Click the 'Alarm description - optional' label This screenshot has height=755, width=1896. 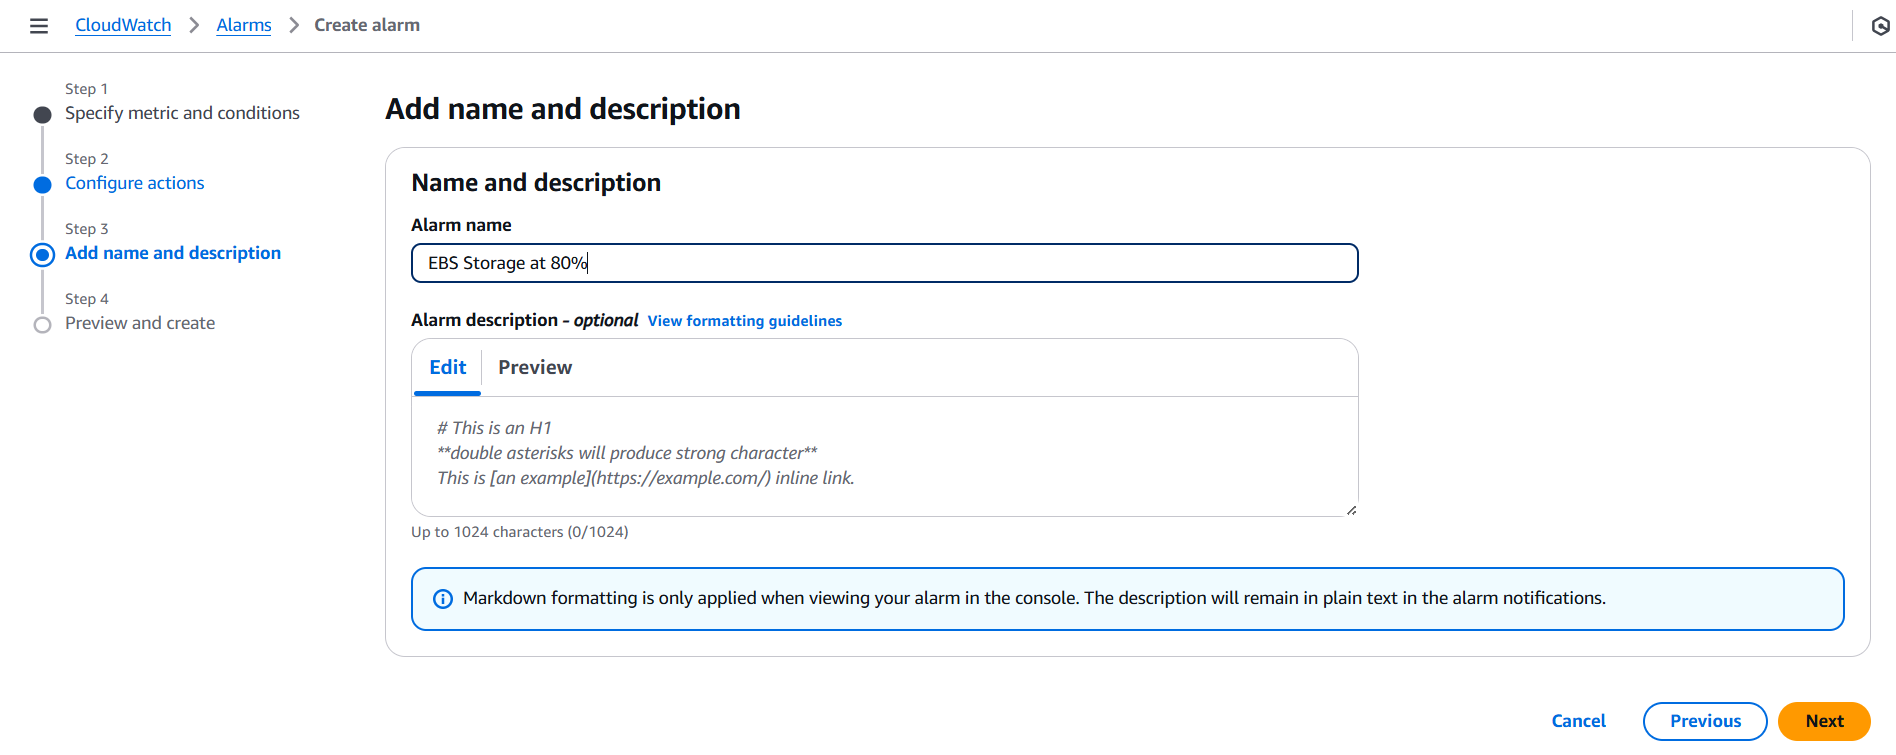pos(525,320)
